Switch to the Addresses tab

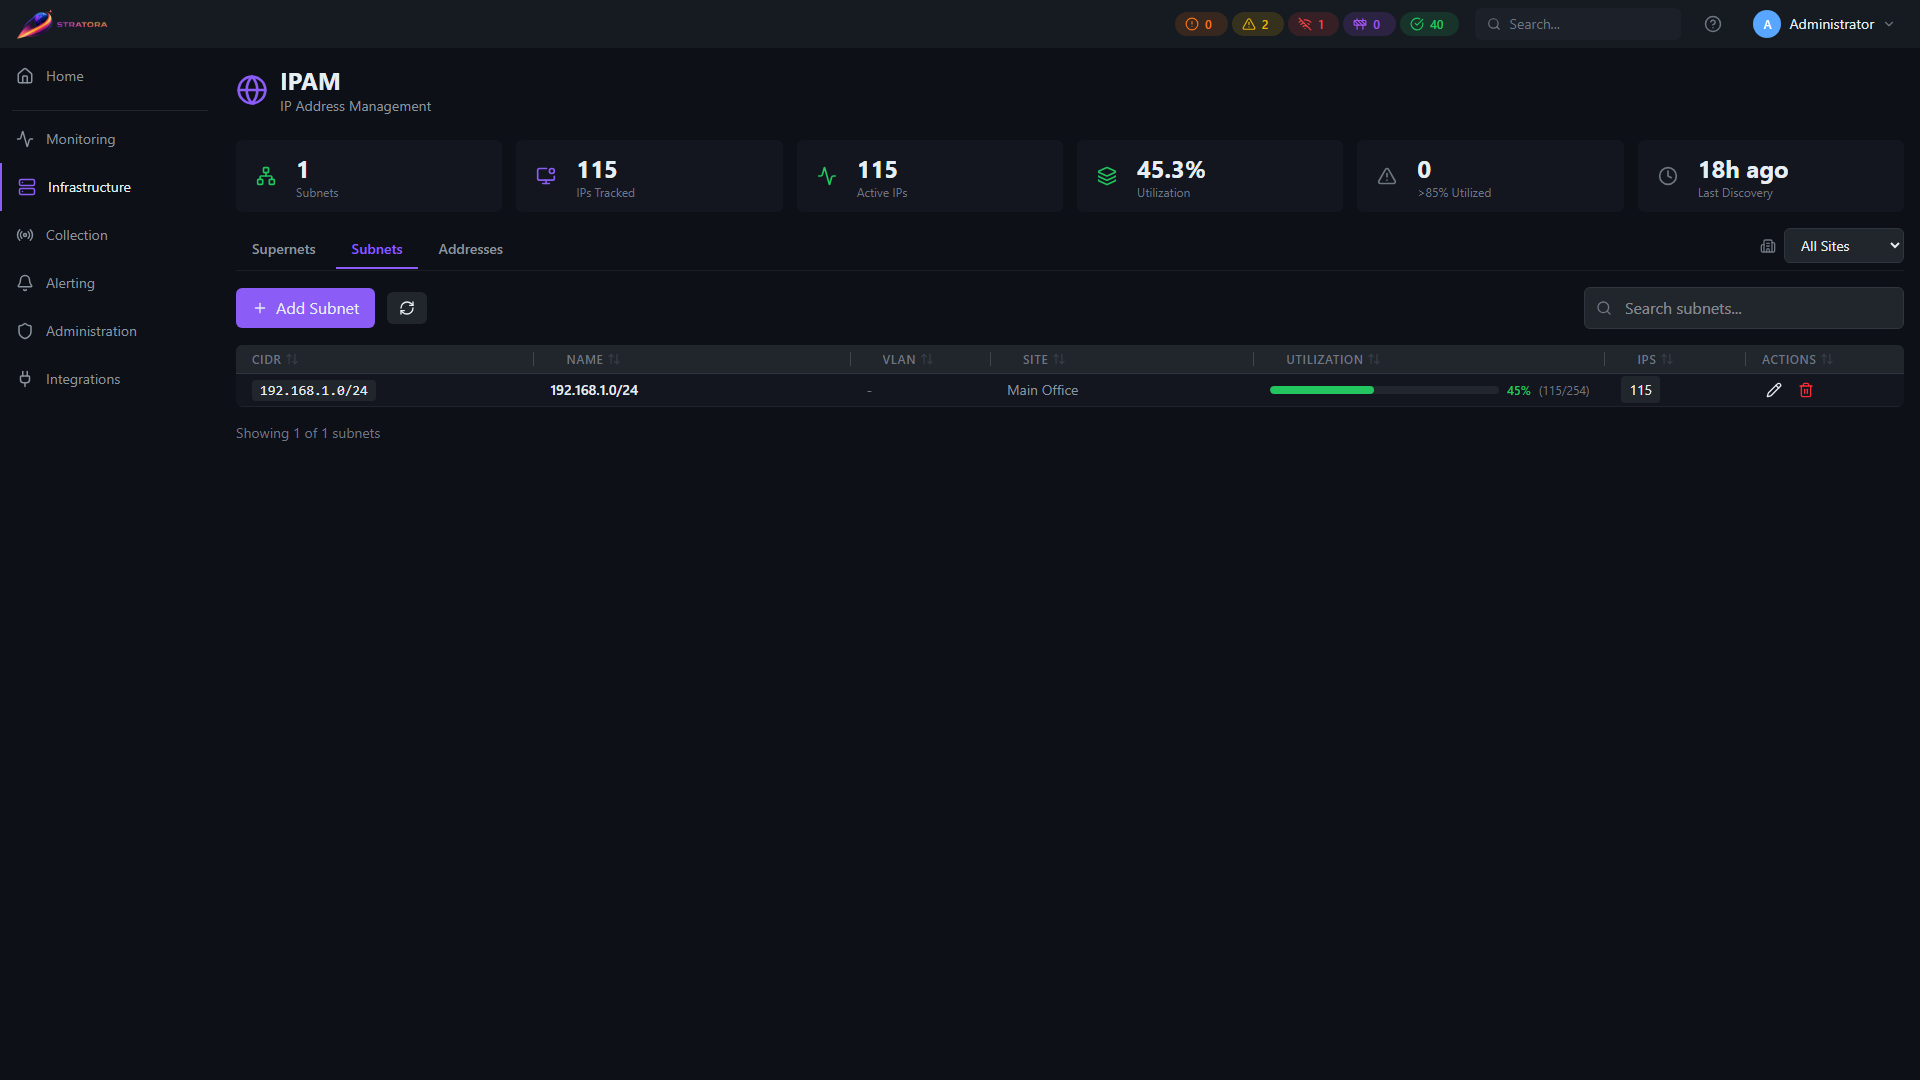pyautogui.click(x=470, y=249)
